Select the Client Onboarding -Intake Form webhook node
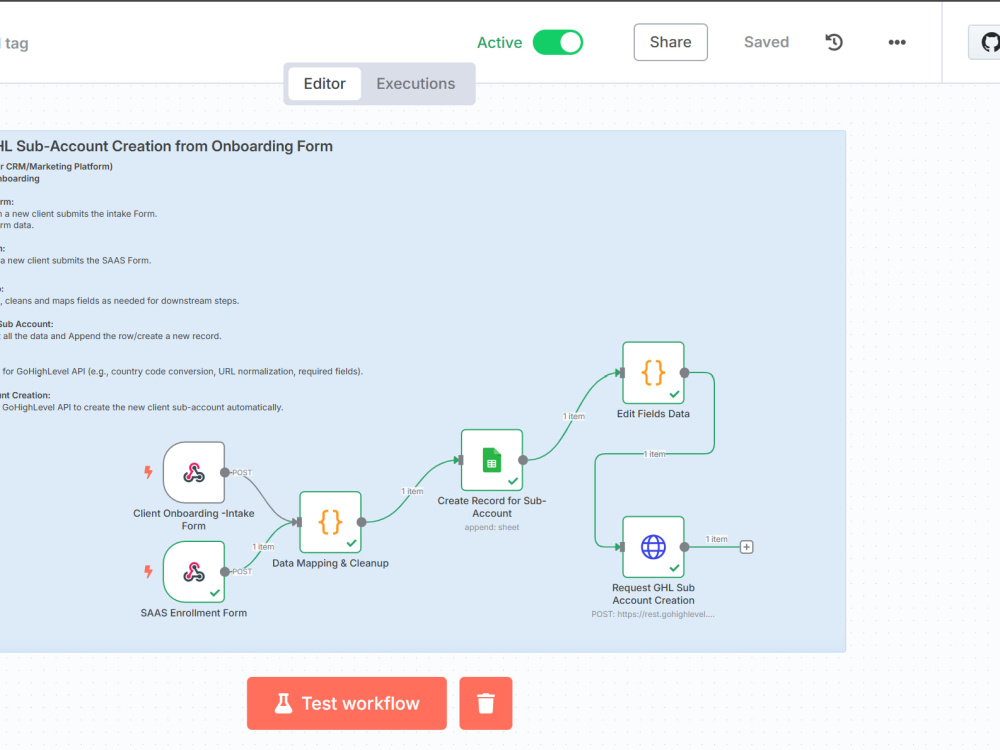Screen dimensions: 1000x750 [x=194, y=473]
